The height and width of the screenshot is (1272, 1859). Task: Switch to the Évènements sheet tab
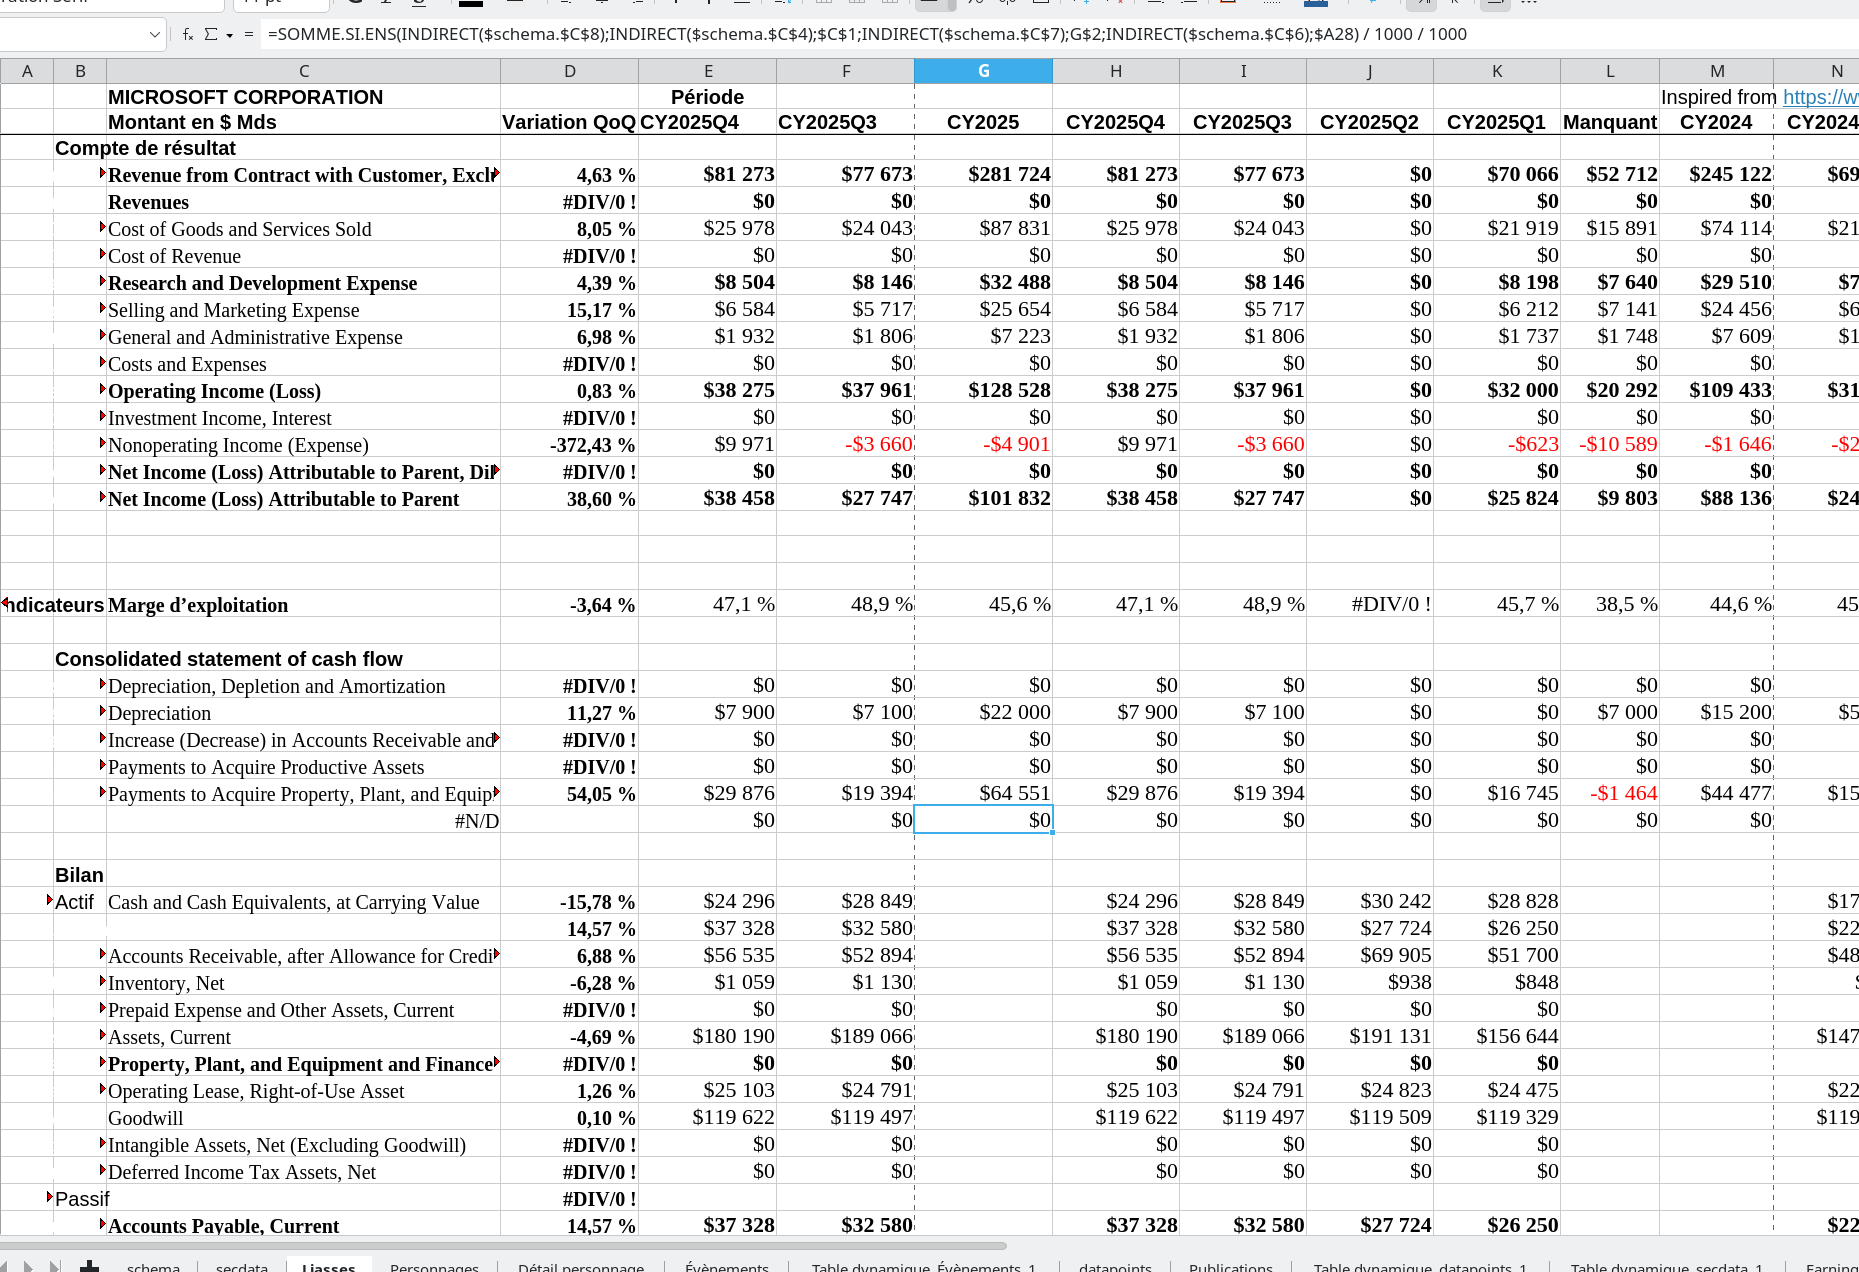727,1266
